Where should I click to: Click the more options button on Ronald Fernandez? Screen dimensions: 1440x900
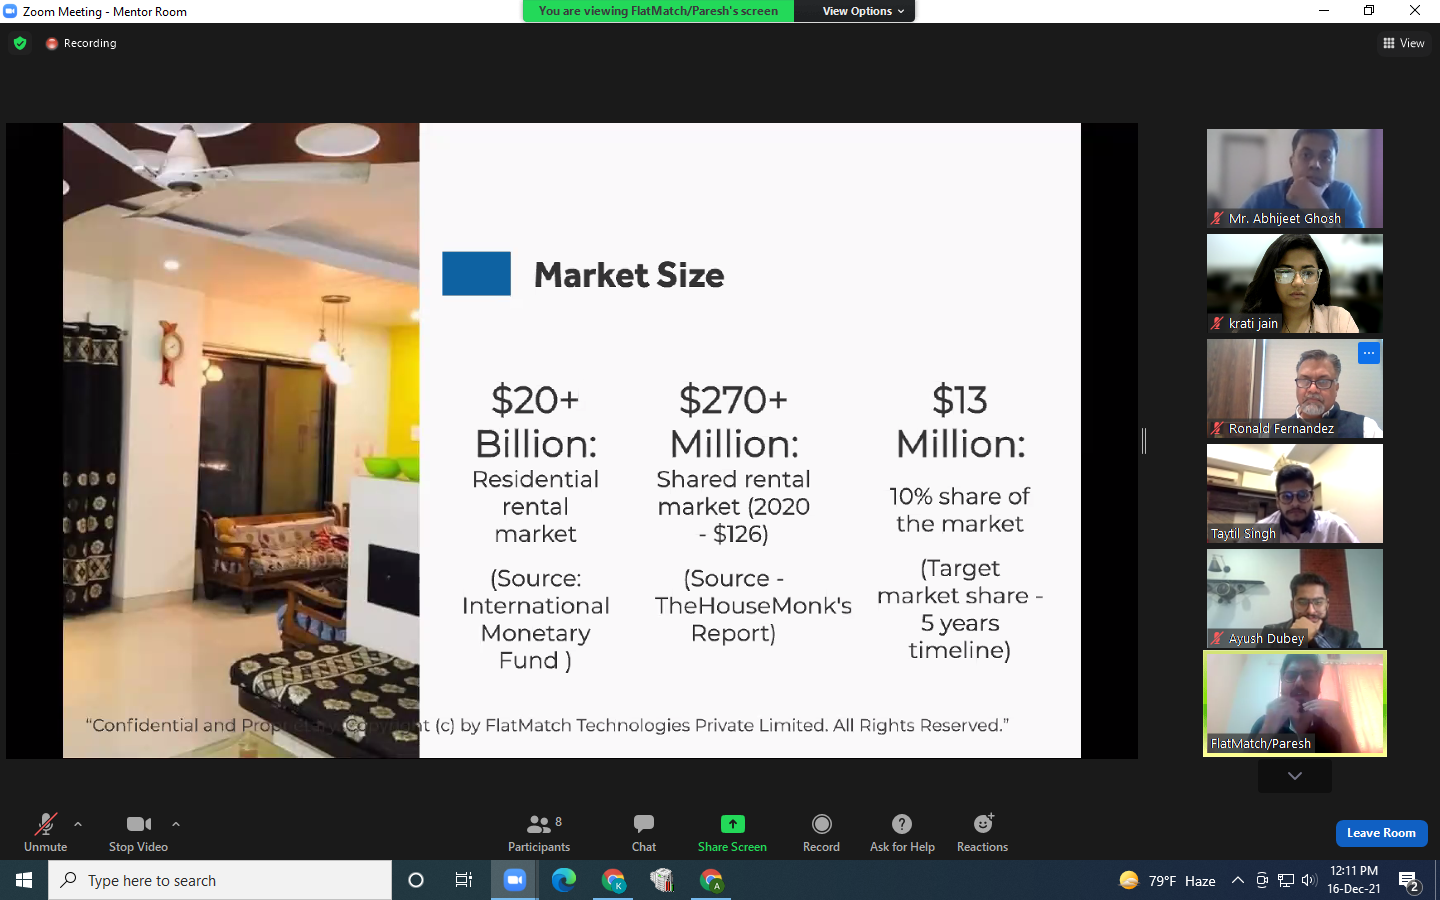(1368, 353)
